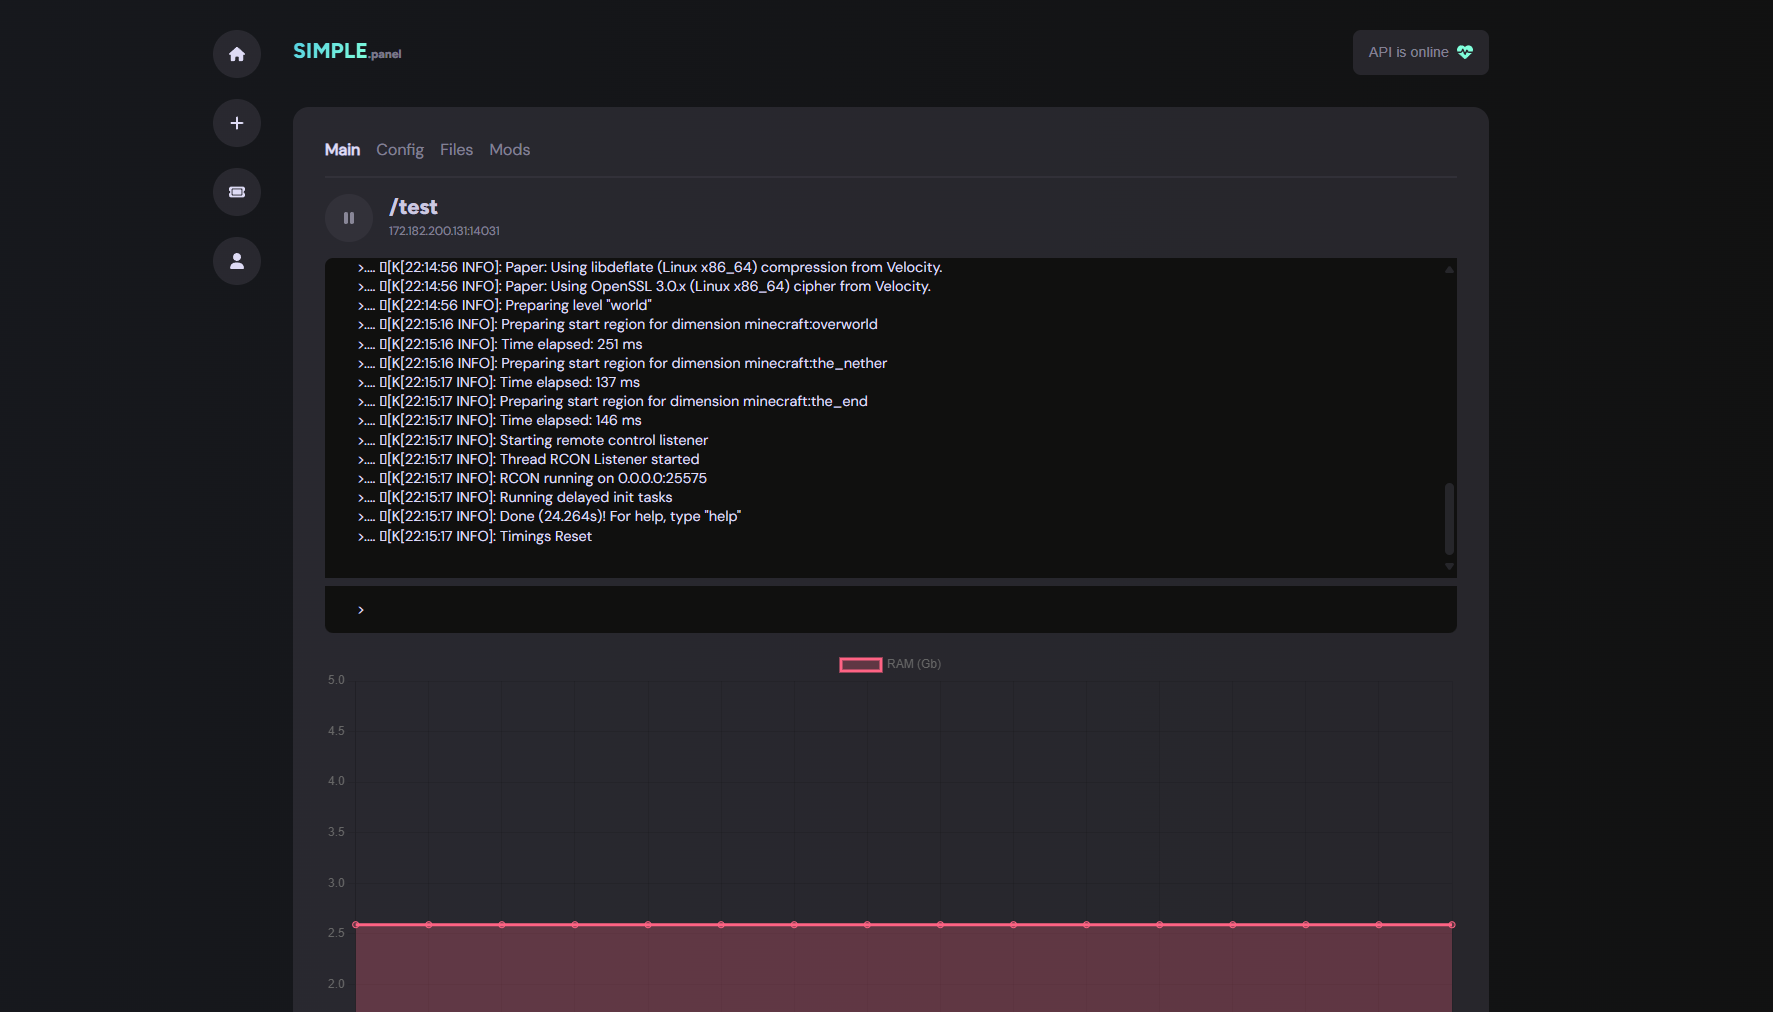Open the servers list sidebar icon
Viewport: 1773px width, 1012px height.
[237, 192]
